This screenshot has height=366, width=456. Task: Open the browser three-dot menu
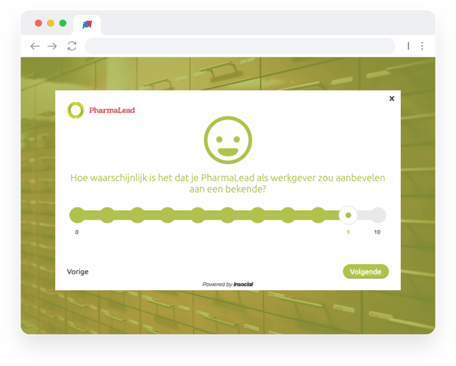coord(422,46)
